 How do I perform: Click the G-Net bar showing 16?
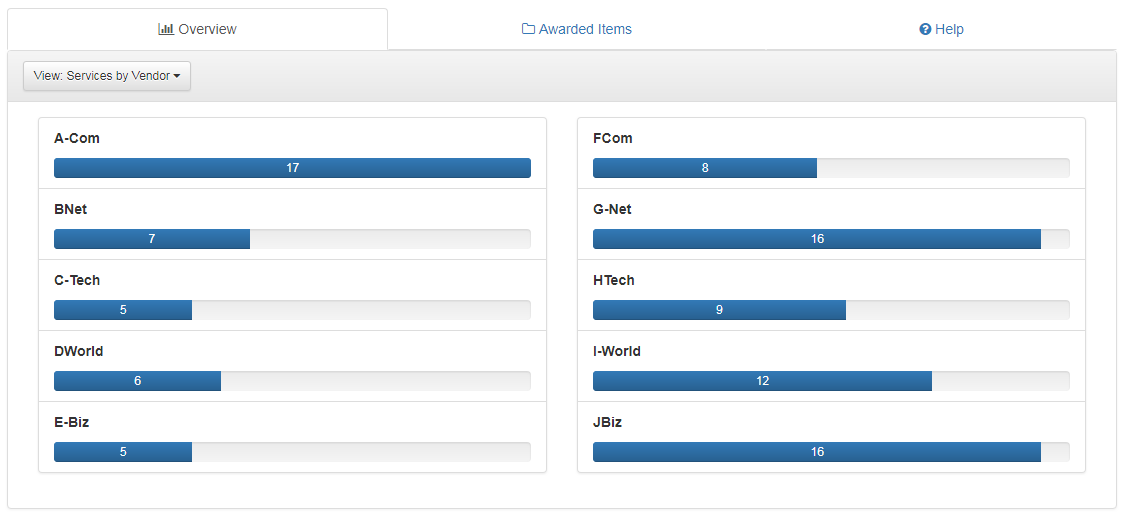[816, 239]
